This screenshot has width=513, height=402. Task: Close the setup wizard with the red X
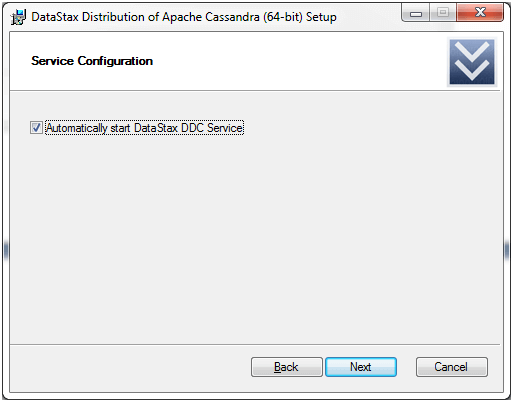480,13
